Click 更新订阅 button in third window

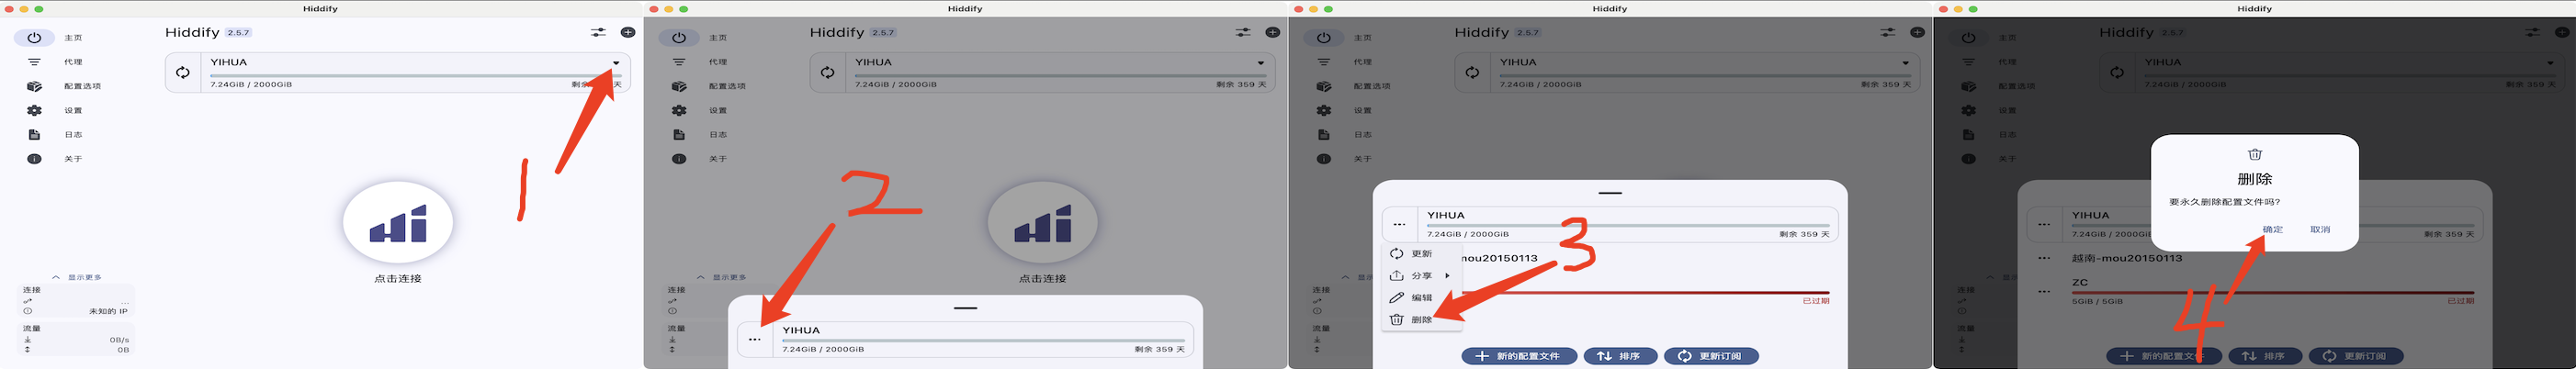pyautogui.click(x=1711, y=356)
